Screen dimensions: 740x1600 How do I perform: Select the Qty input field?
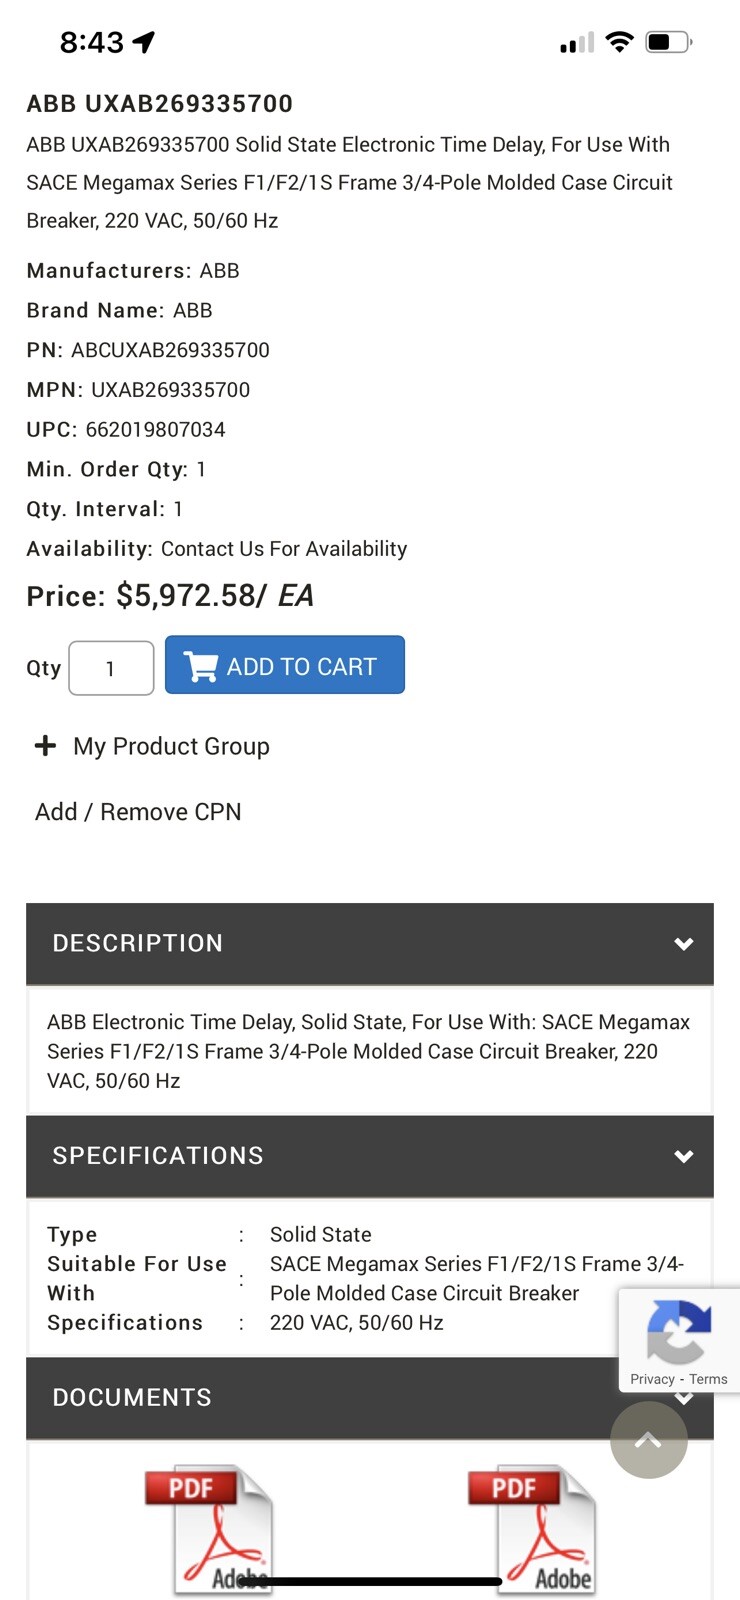click(x=110, y=667)
